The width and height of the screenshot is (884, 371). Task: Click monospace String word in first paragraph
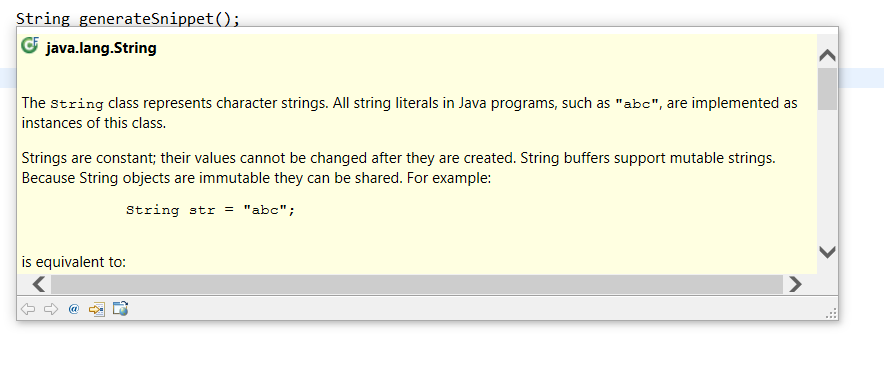(77, 104)
